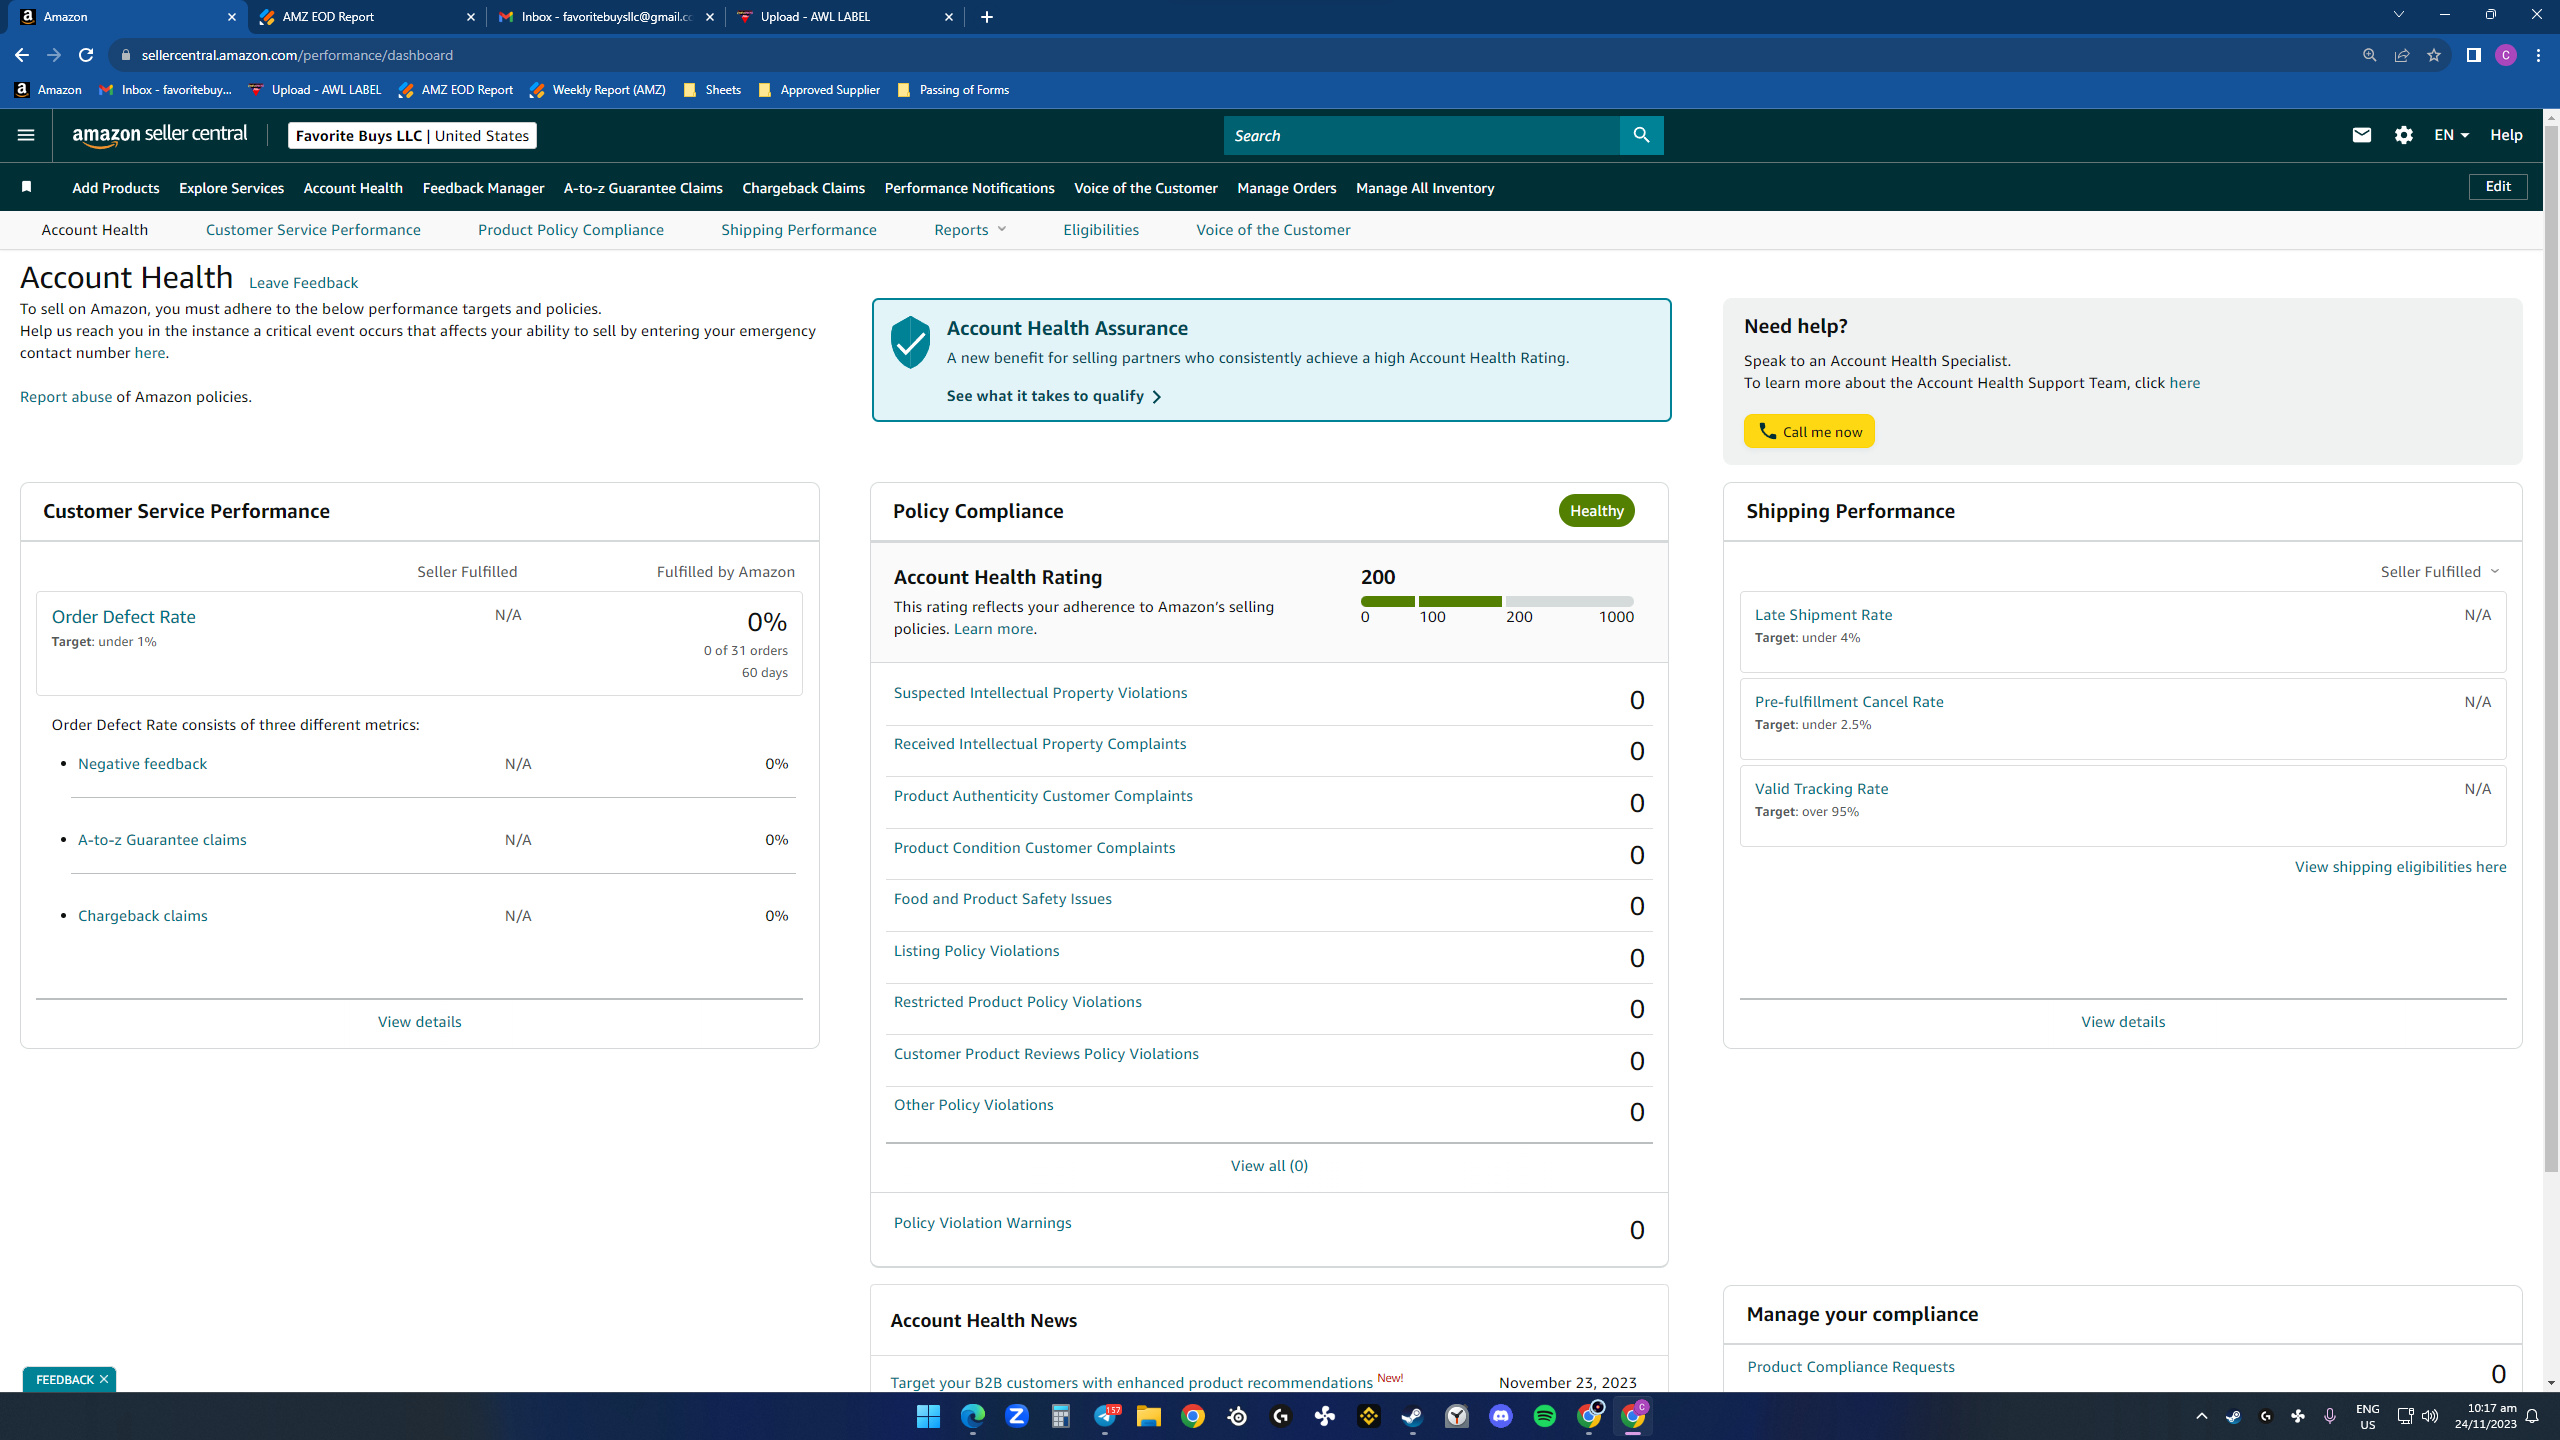Open Spotify from the taskbar
This screenshot has width=2560, height=1440.
tap(1545, 1416)
